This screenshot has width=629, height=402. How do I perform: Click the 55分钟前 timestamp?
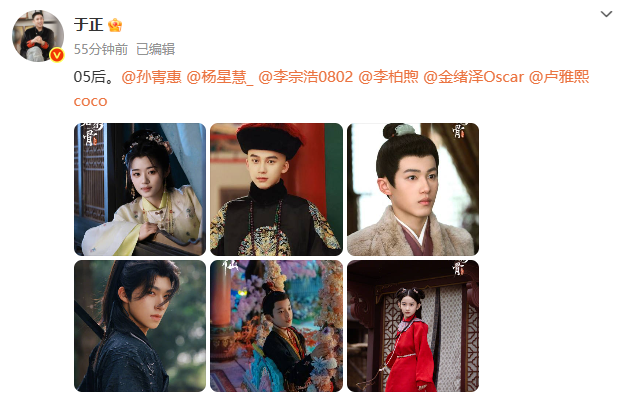click(101, 49)
